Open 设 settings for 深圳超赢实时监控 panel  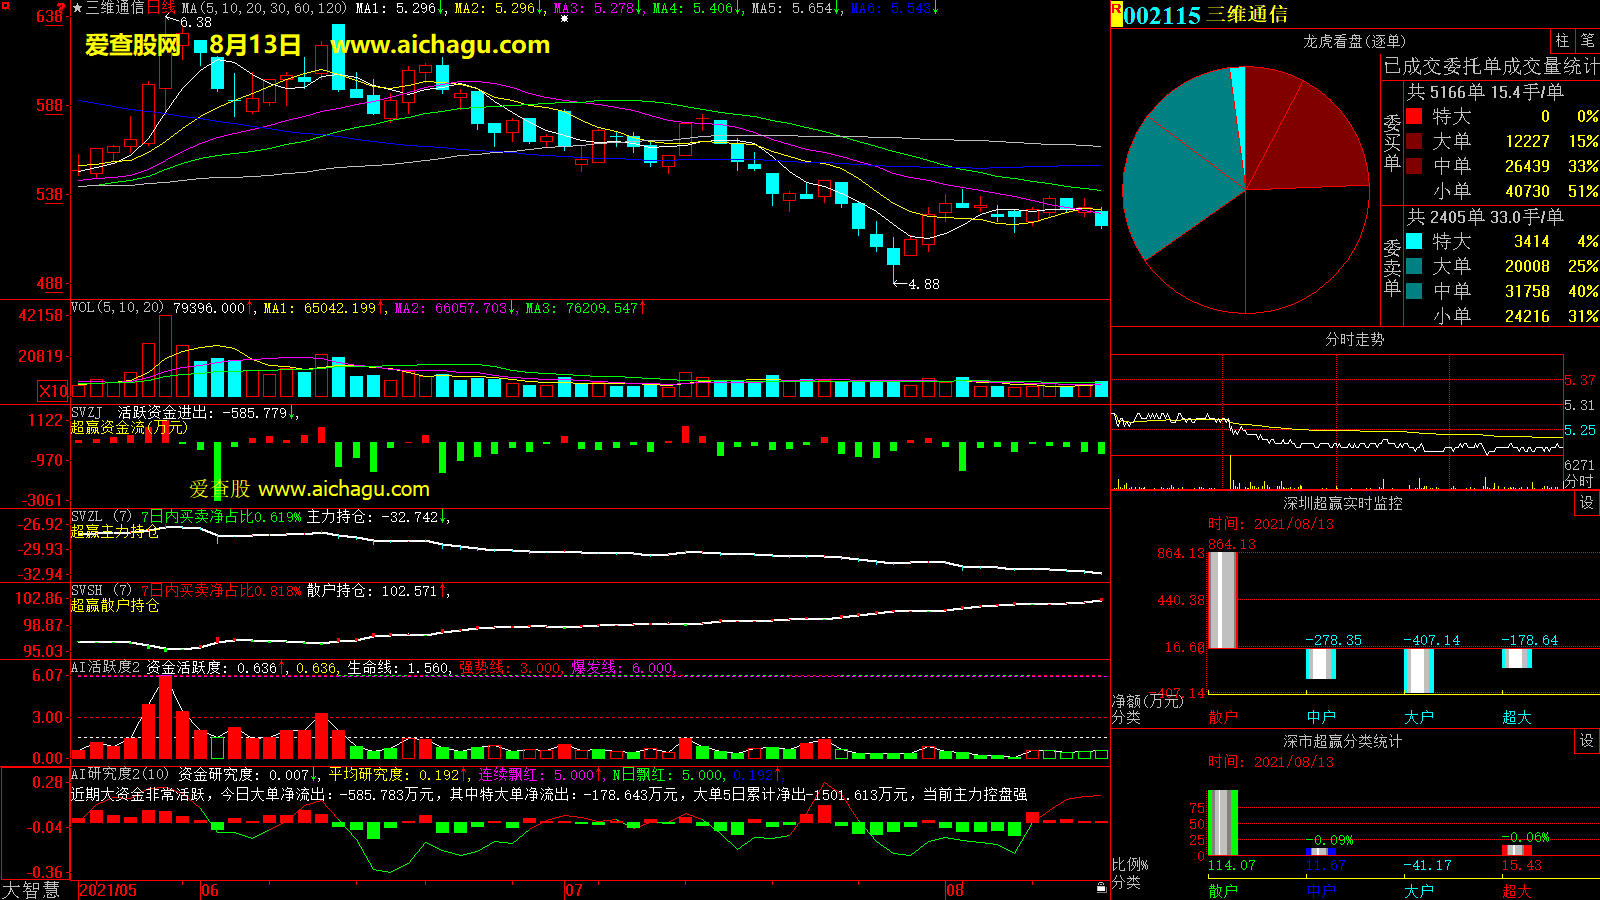tap(1586, 503)
